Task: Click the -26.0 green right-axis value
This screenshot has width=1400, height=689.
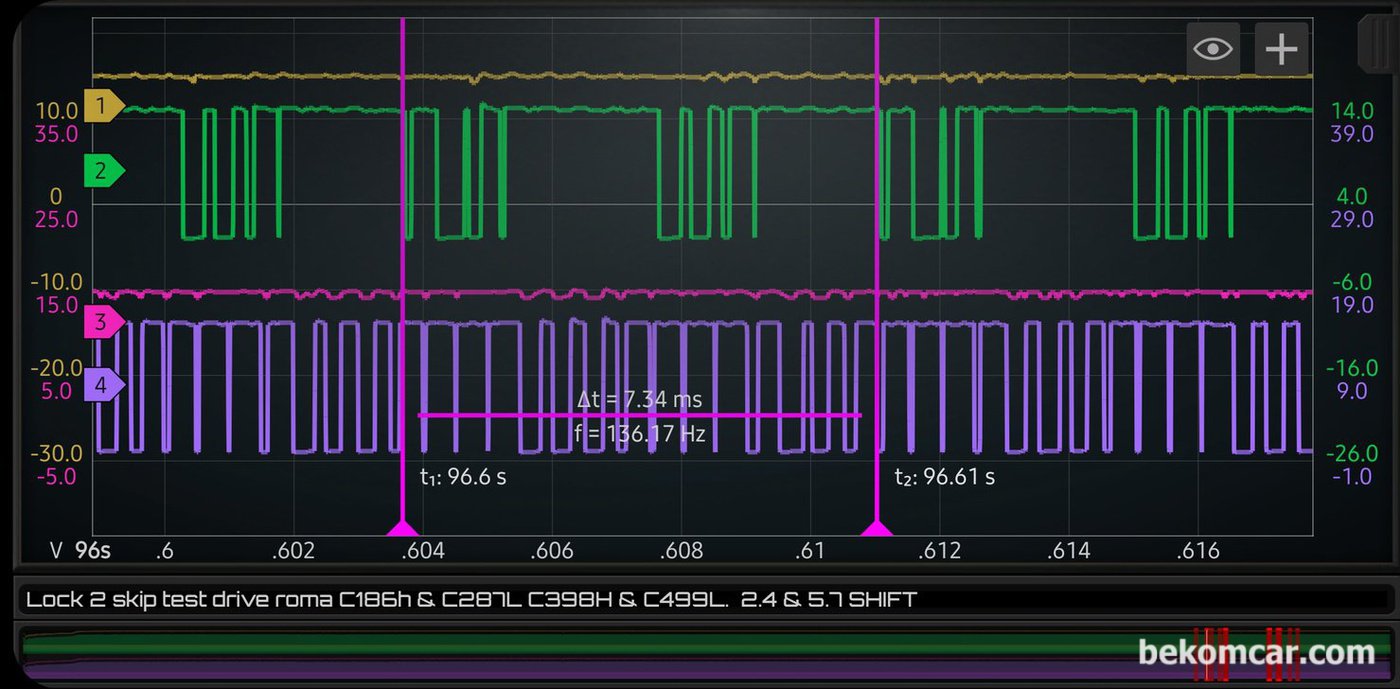Action: point(1350,454)
